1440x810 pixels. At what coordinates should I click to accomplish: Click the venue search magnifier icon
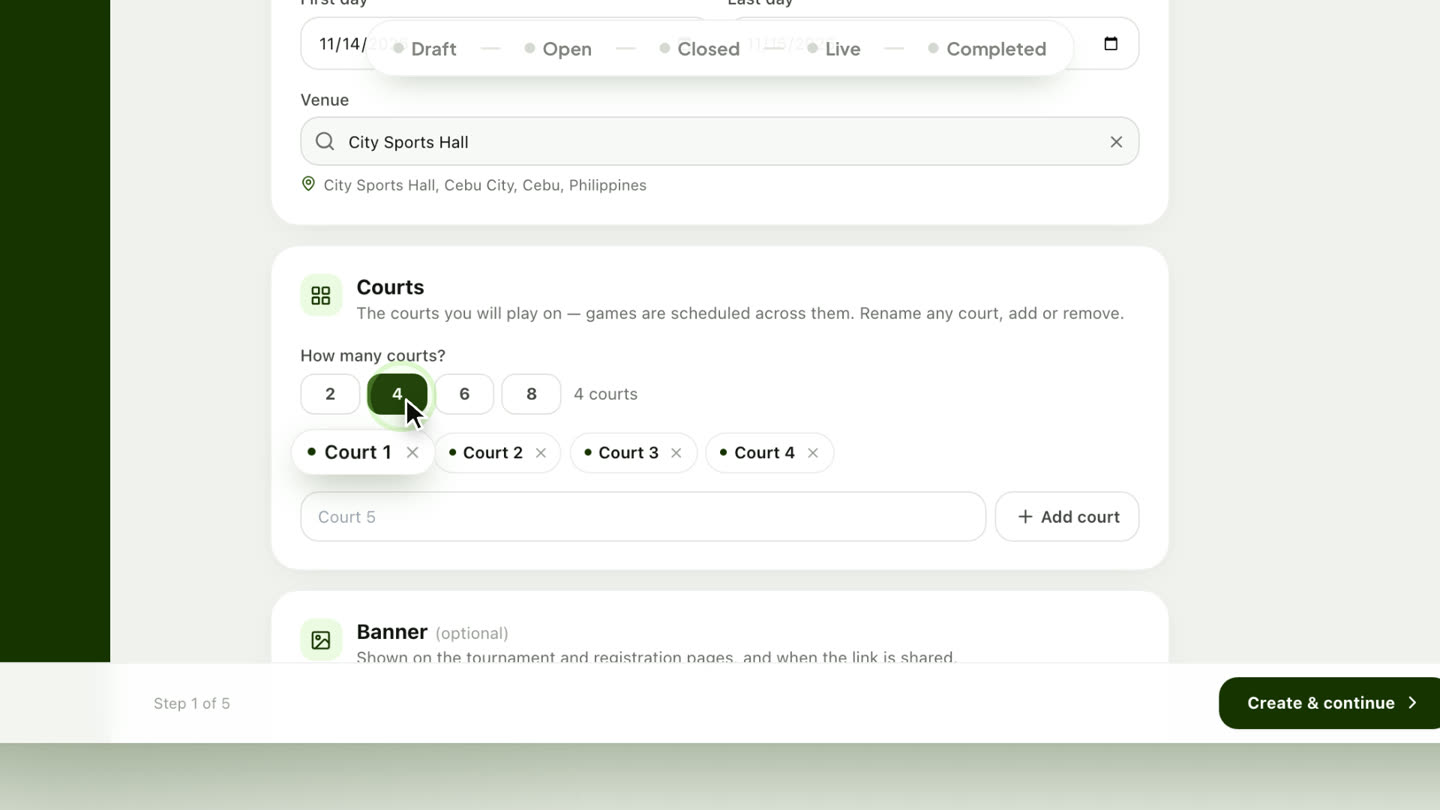pos(325,142)
